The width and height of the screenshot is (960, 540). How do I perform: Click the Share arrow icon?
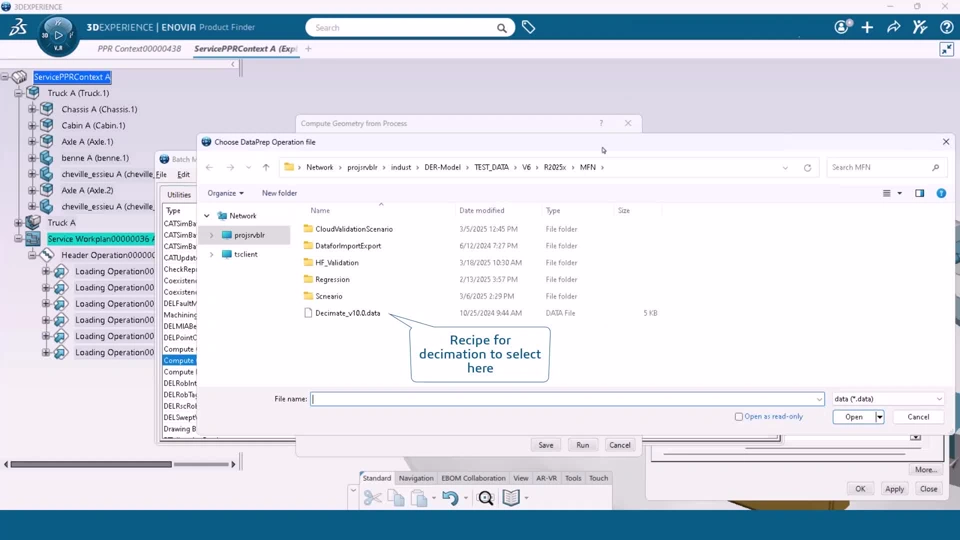(x=893, y=27)
